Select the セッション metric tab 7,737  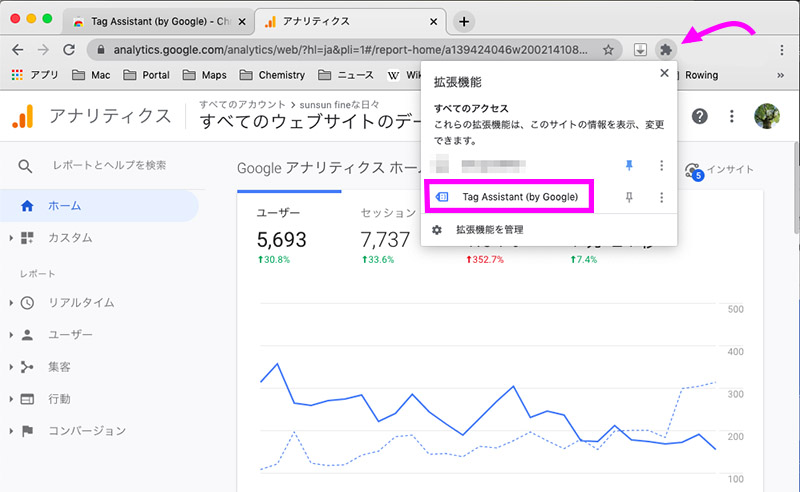click(x=385, y=235)
